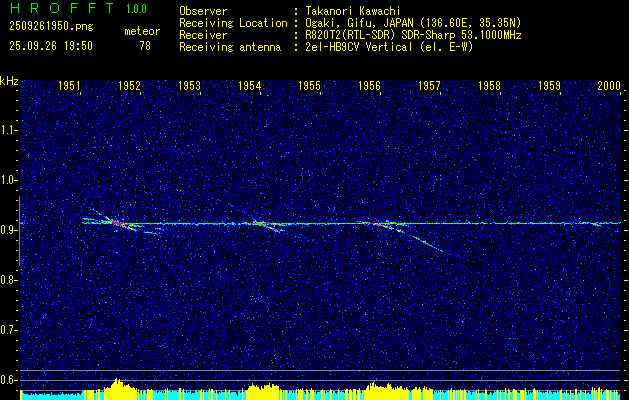Click the 1951 time axis label
The height and width of the screenshot is (400, 629).
(69, 85)
